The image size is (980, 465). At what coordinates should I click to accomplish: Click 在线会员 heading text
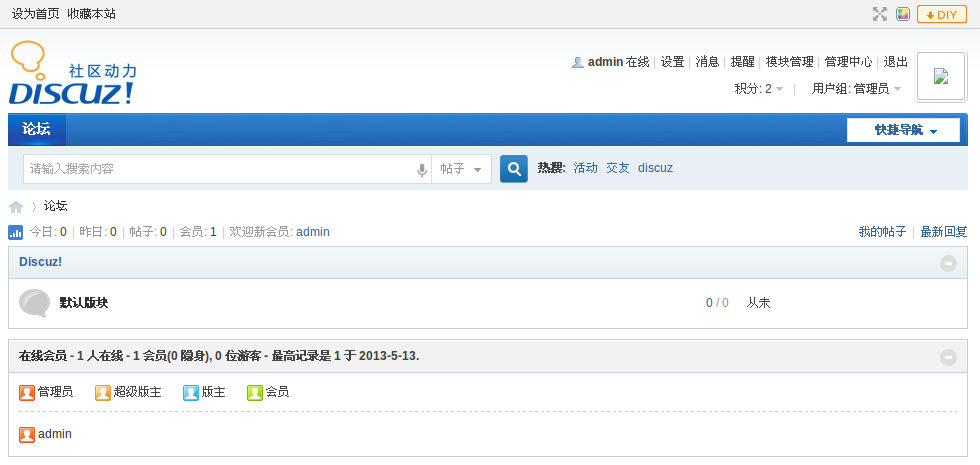click(42, 356)
